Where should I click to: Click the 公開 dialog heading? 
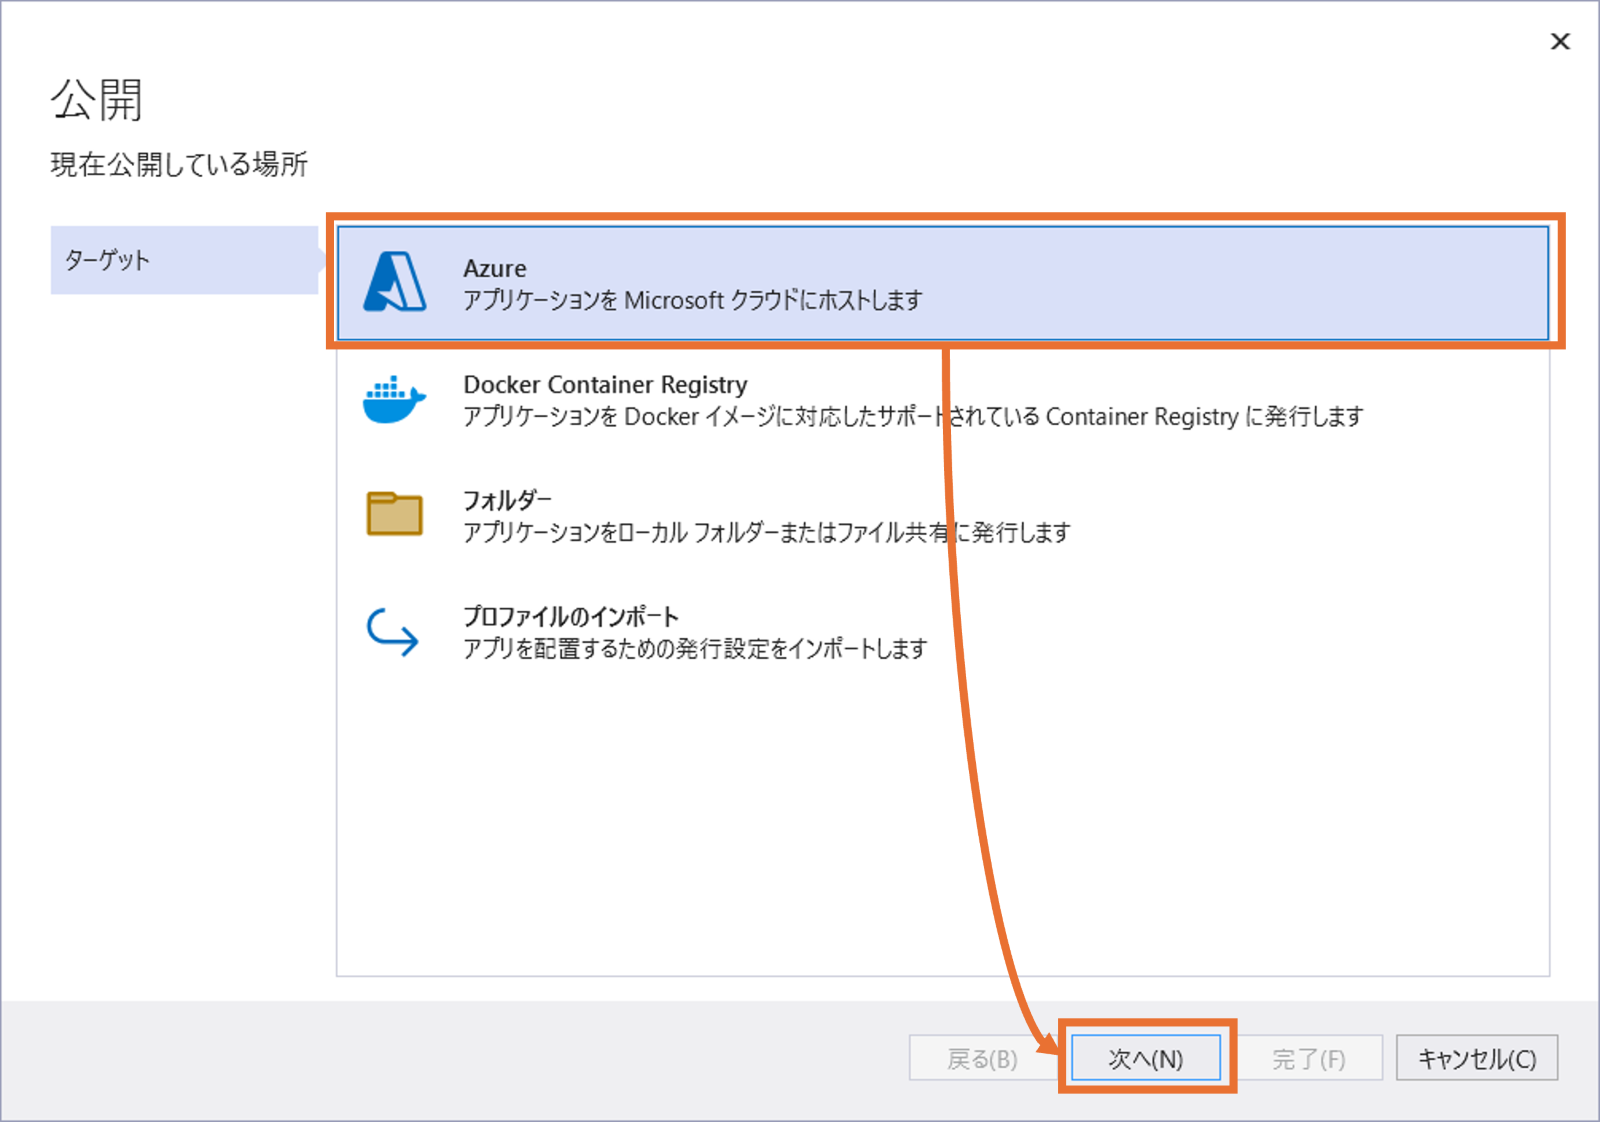click(97, 100)
